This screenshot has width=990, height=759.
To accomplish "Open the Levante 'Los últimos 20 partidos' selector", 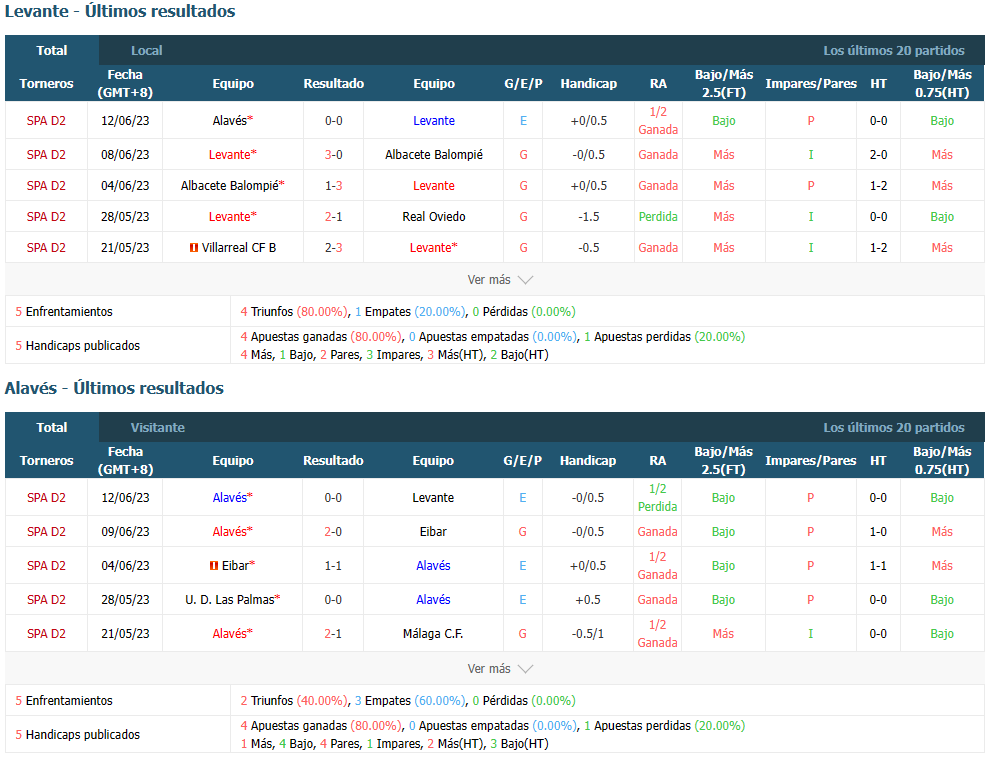I will click(x=893, y=51).
